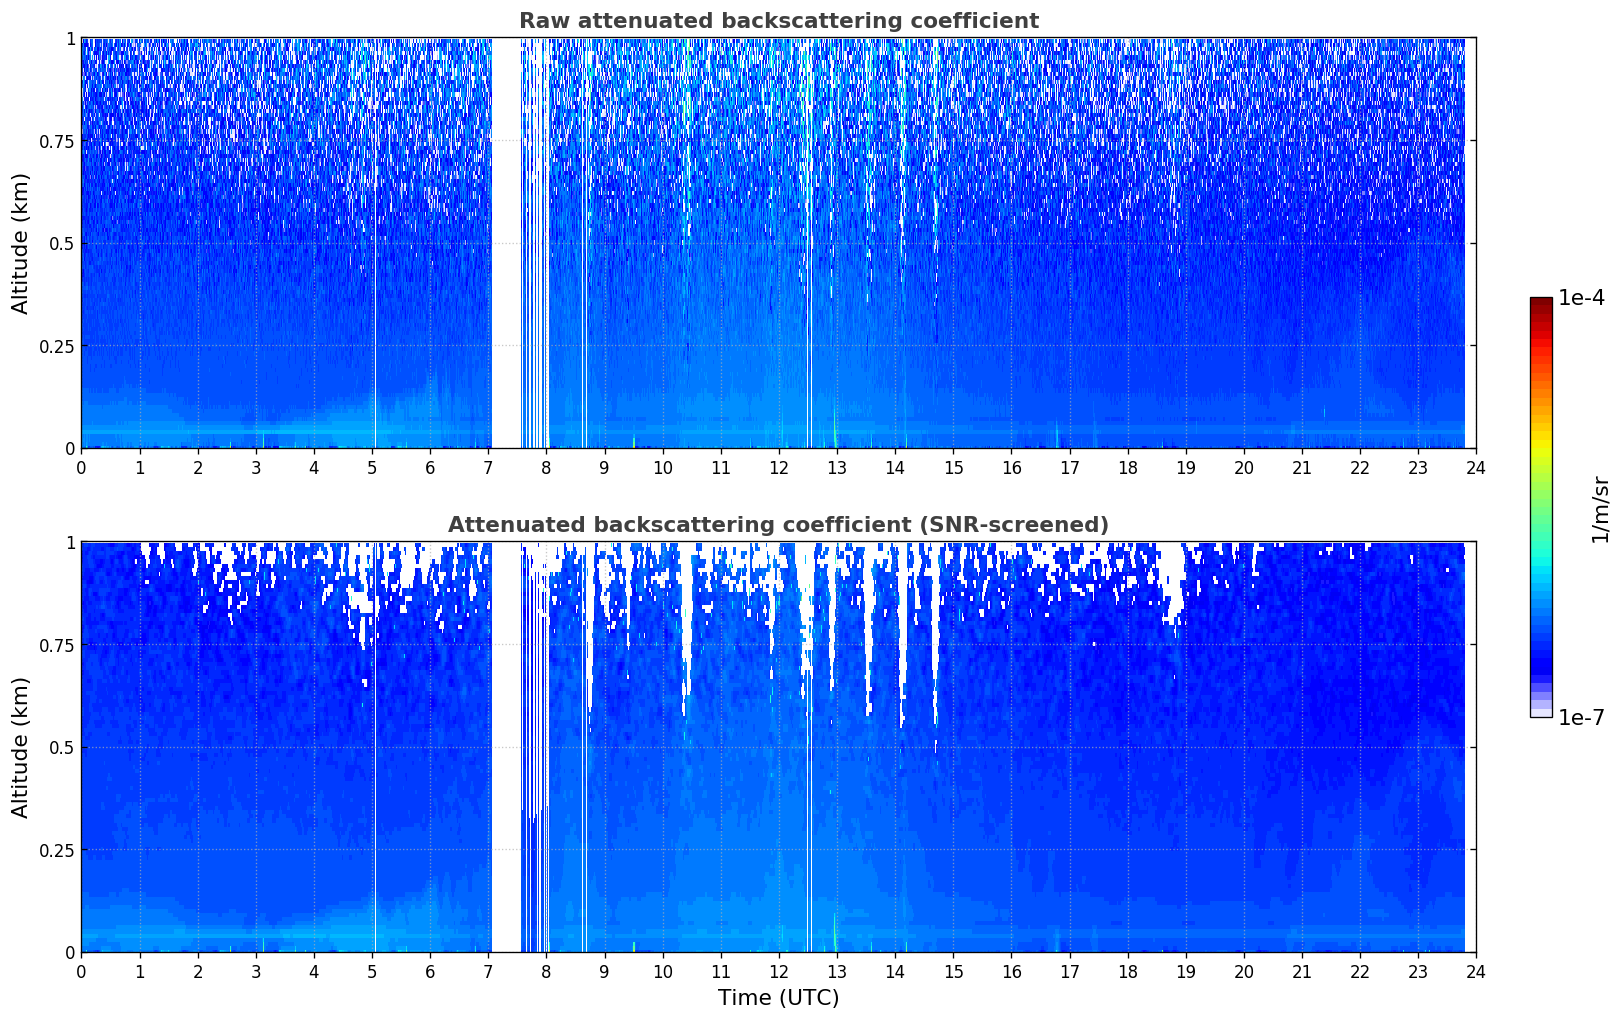Viewport: 1621px width, 1020px height.
Task: Click the altitude 1 tick on top plot
Action: click(71, 39)
